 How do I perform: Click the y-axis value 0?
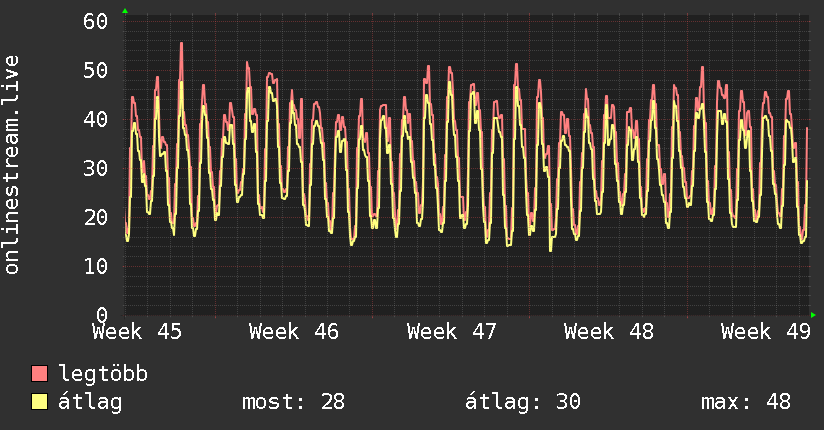(x=102, y=315)
